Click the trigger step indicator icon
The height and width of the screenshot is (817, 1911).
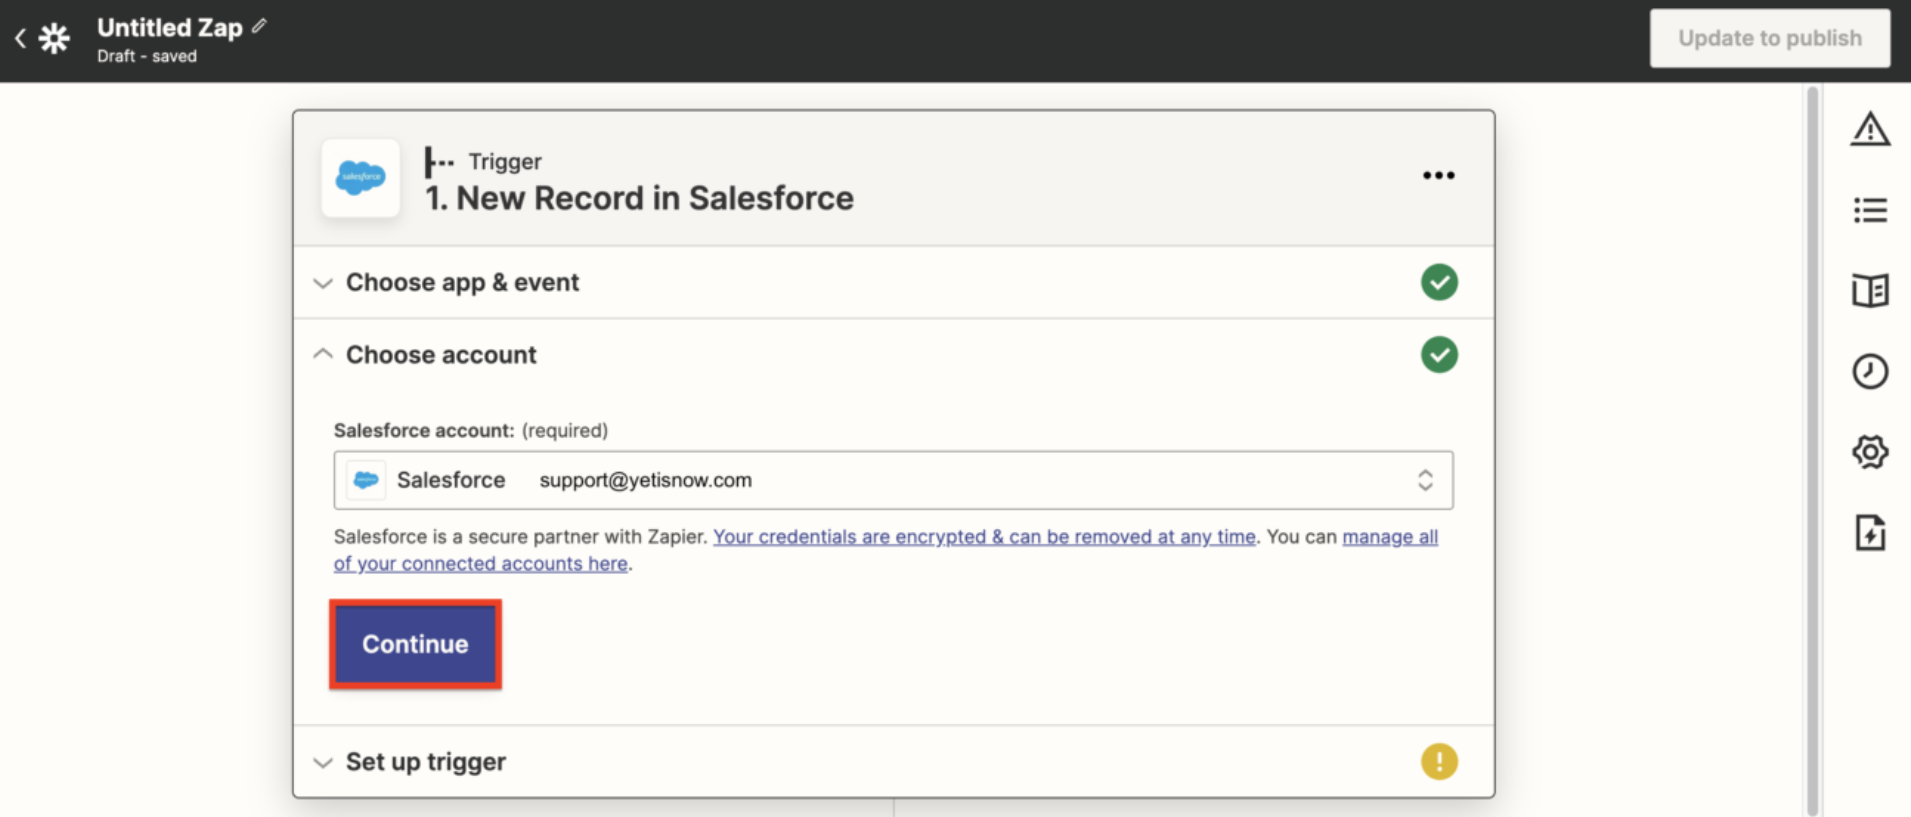point(438,162)
